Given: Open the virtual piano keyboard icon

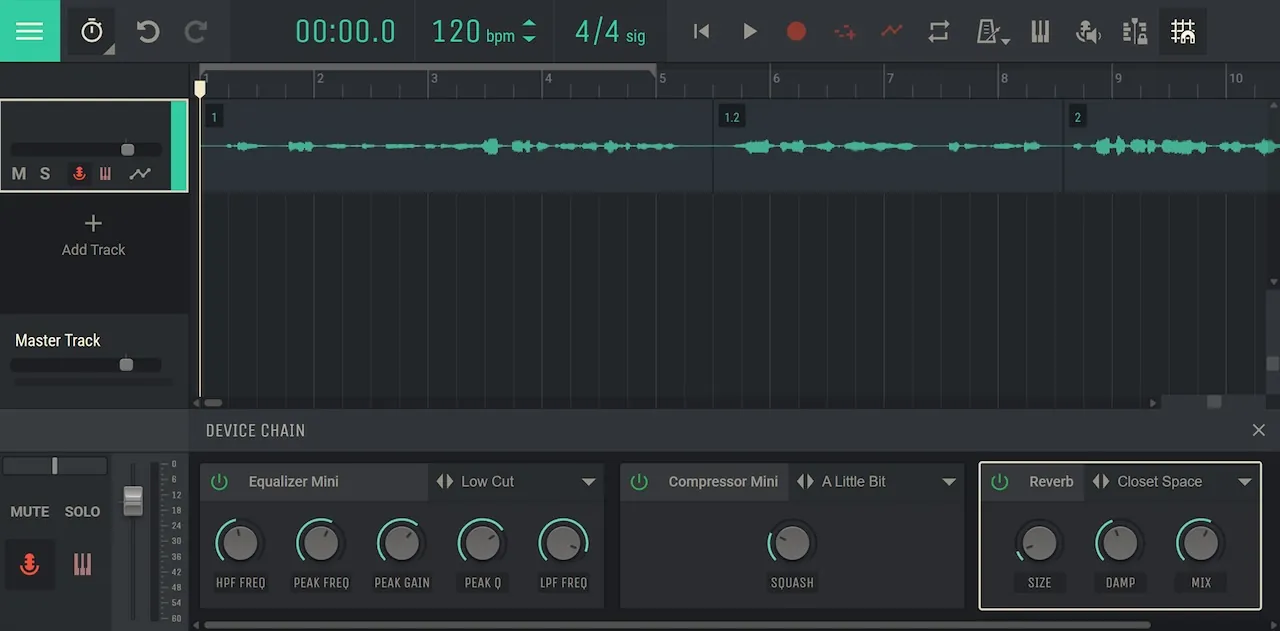Looking at the screenshot, I should coord(1040,31).
